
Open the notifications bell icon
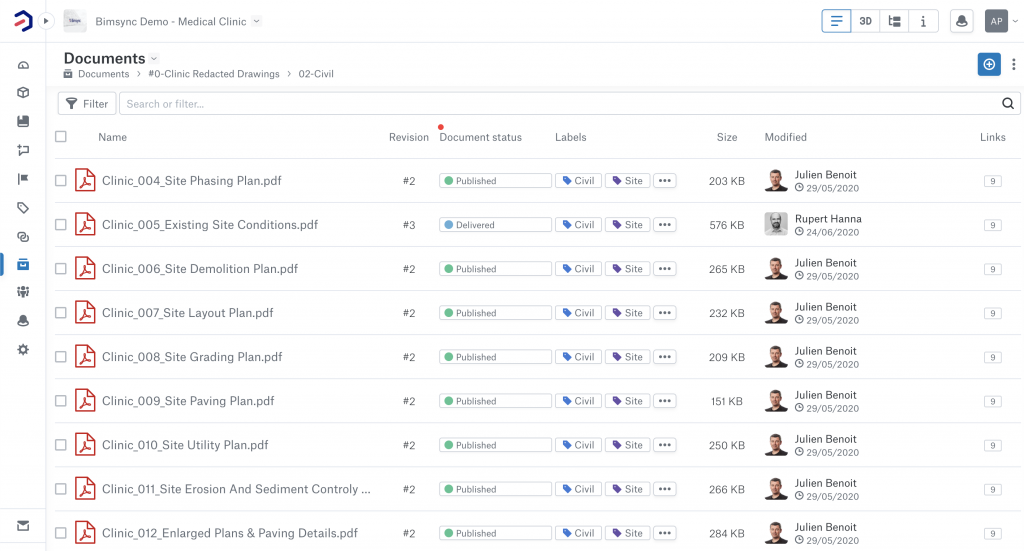(x=961, y=21)
